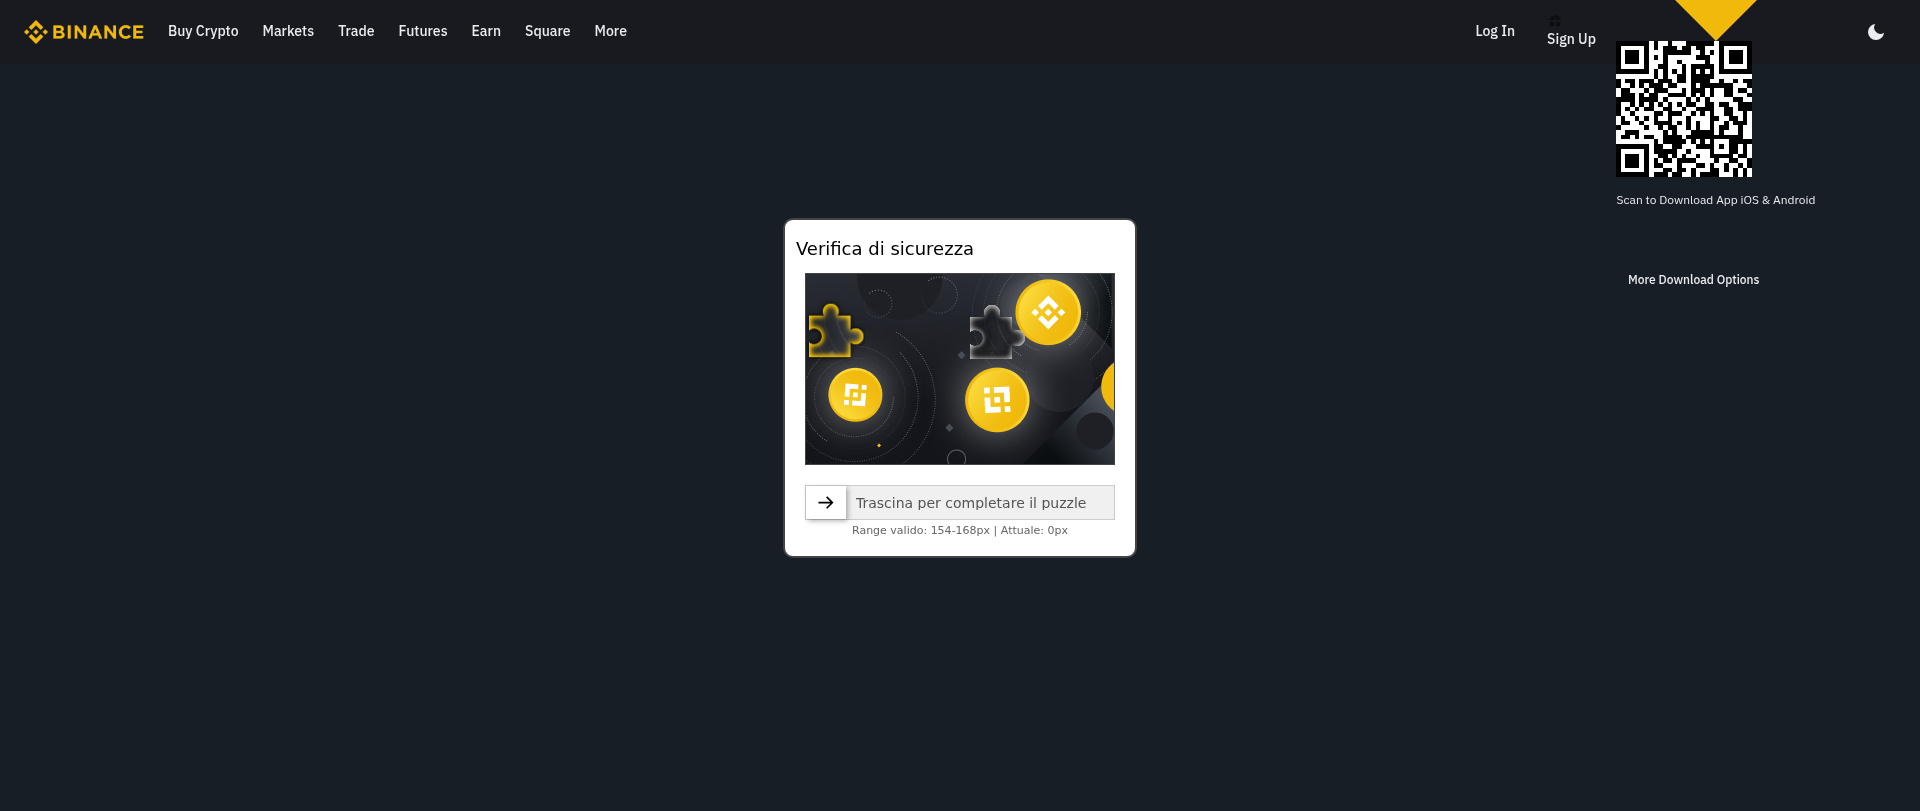Click the puzzle slider arrow handle
1920x811 pixels.
pos(826,503)
